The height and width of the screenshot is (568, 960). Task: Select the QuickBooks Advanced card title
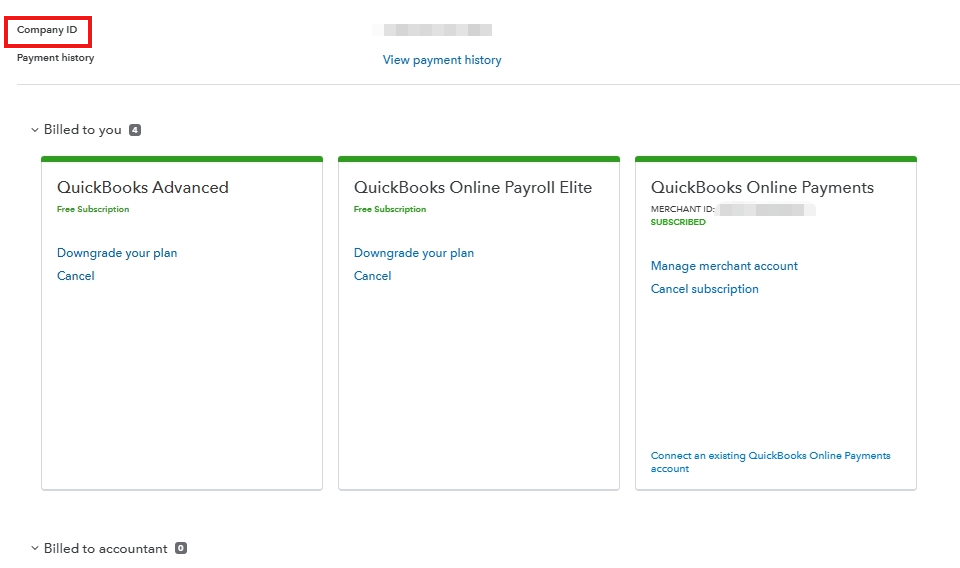point(143,187)
